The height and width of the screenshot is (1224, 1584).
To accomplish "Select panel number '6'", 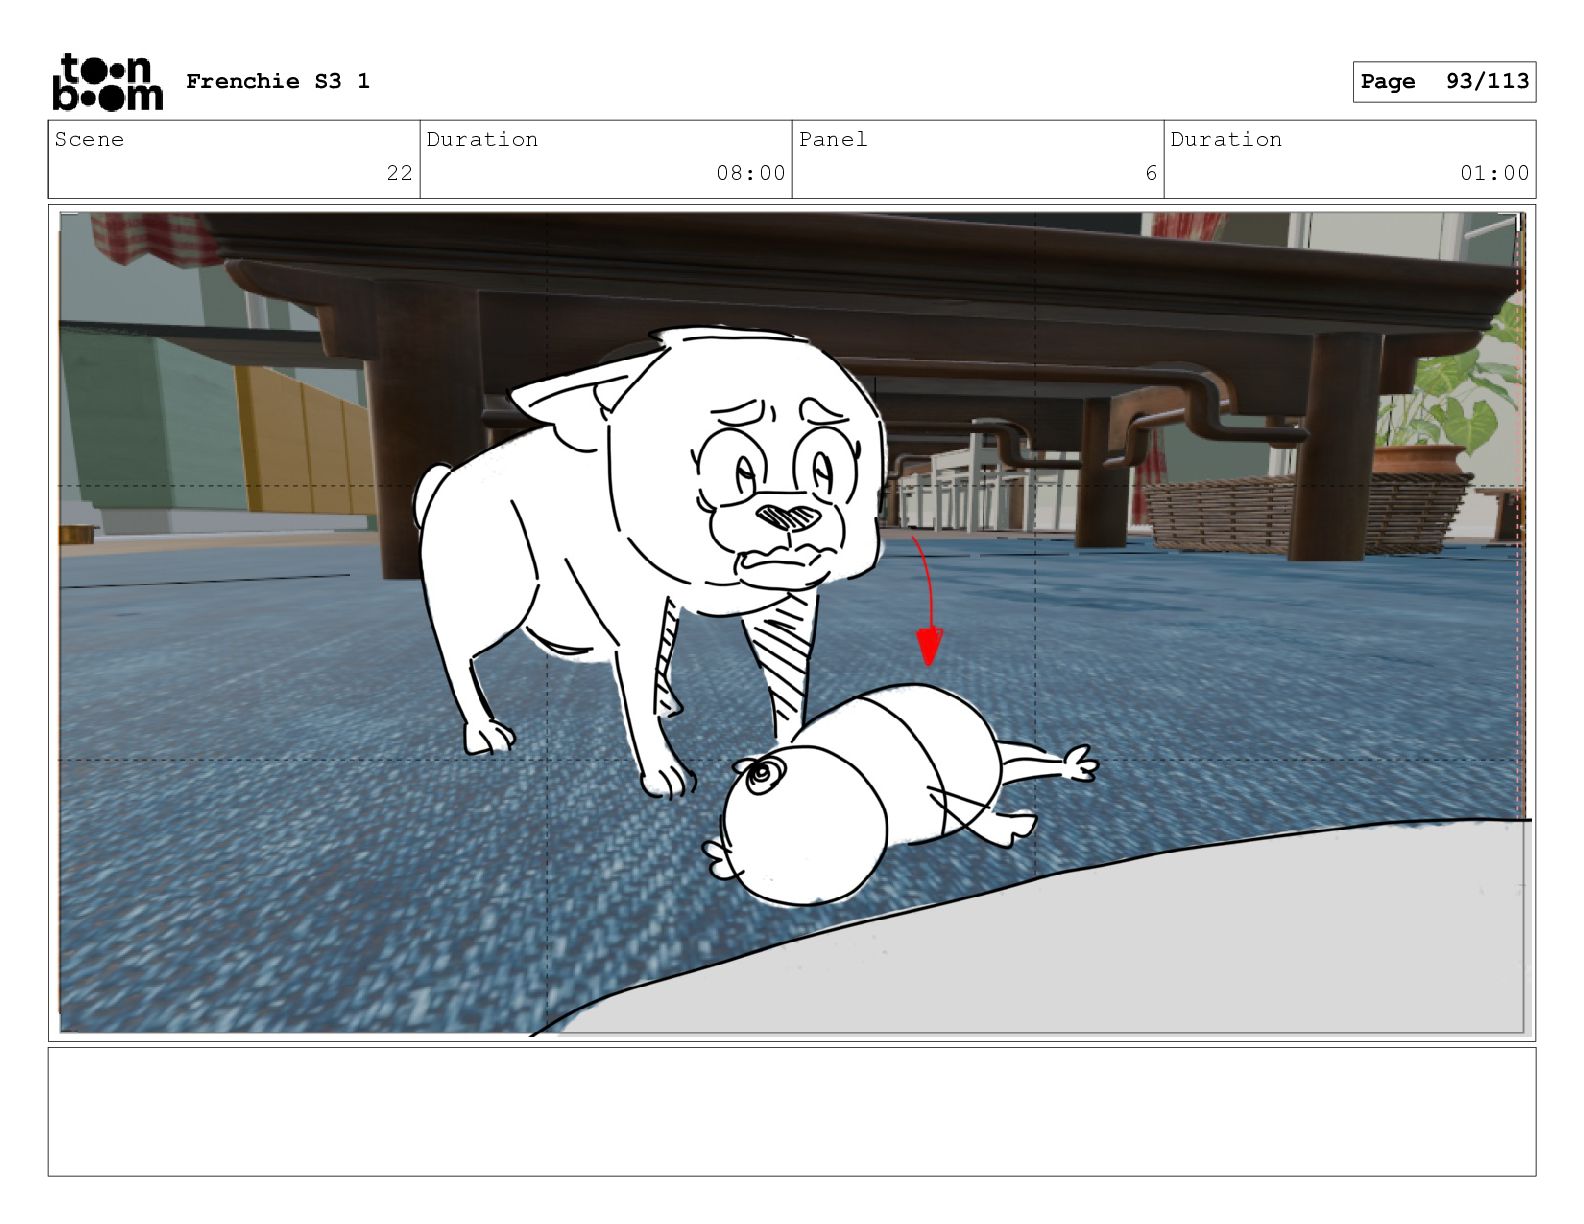I will point(1151,173).
